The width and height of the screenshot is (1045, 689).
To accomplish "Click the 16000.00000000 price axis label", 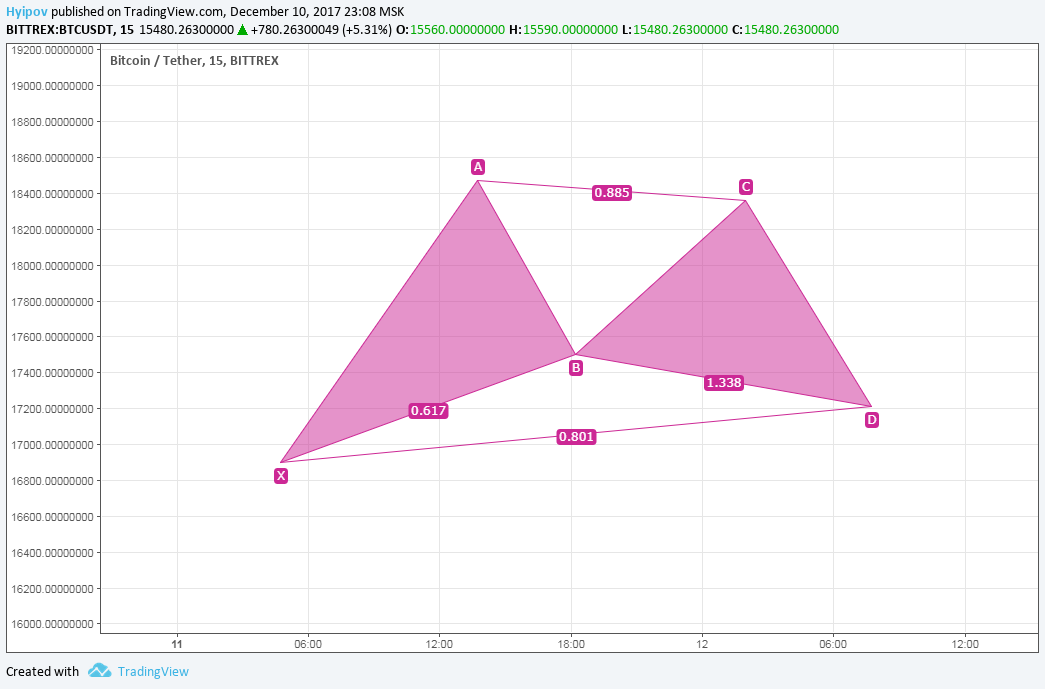I will [x=53, y=624].
